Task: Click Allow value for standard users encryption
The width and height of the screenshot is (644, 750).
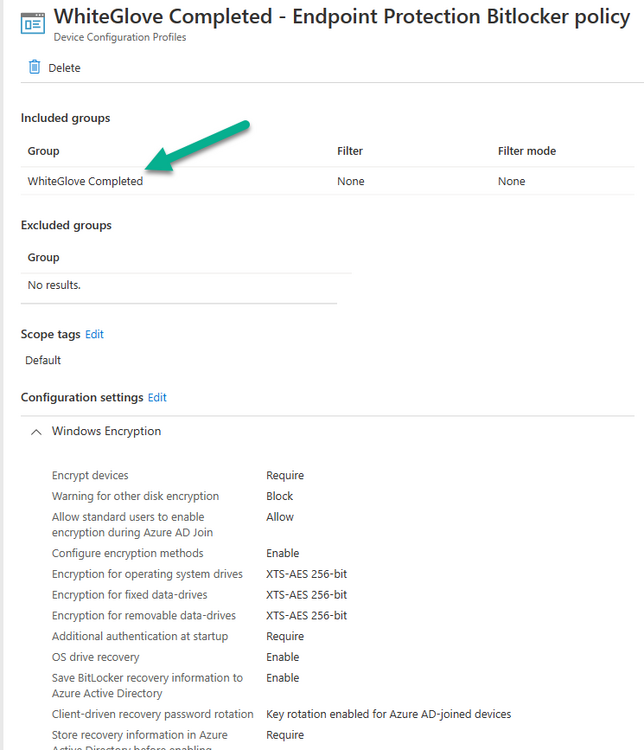Action: pos(280,517)
